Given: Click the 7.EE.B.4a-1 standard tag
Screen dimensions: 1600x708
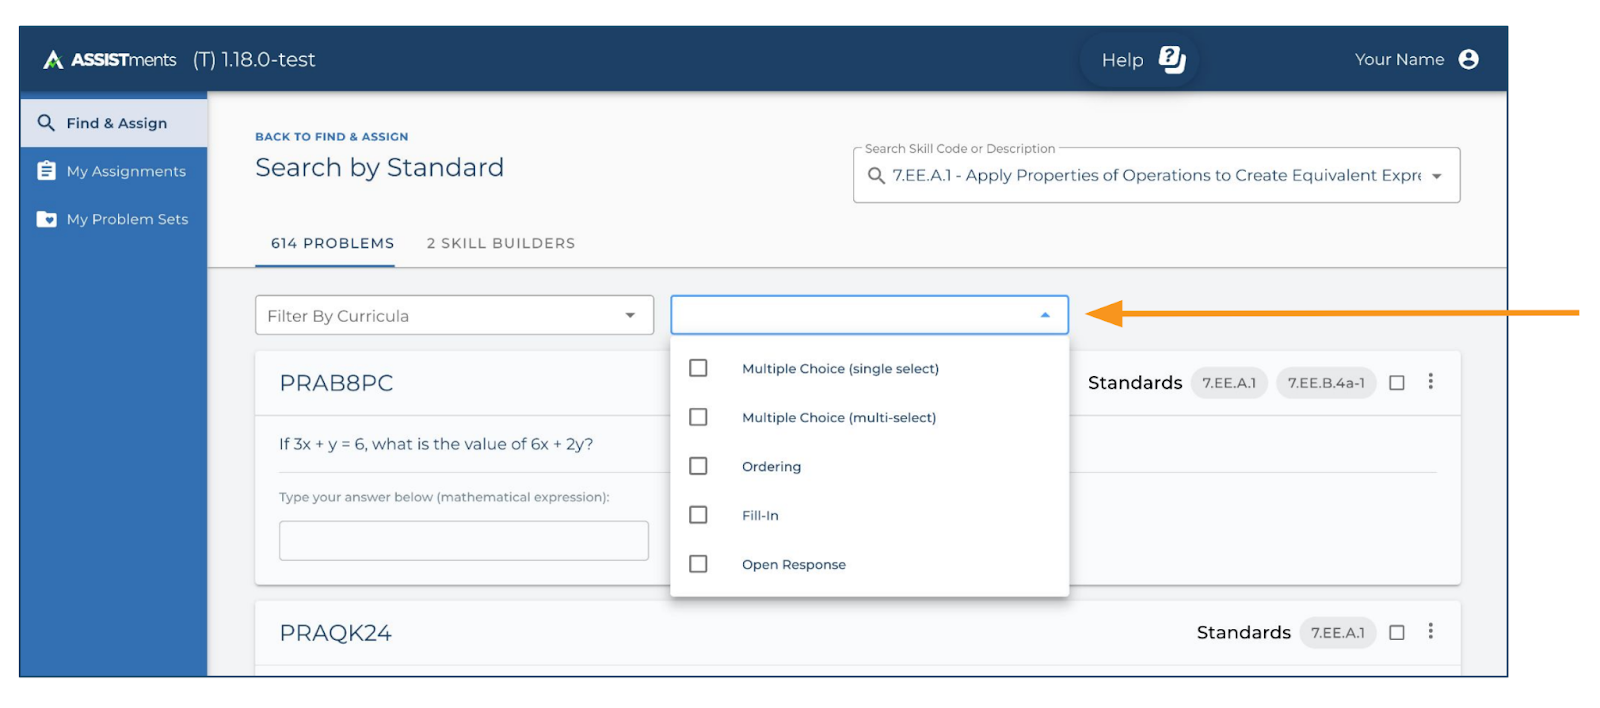Looking at the screenshot, I should point(1326,383).
